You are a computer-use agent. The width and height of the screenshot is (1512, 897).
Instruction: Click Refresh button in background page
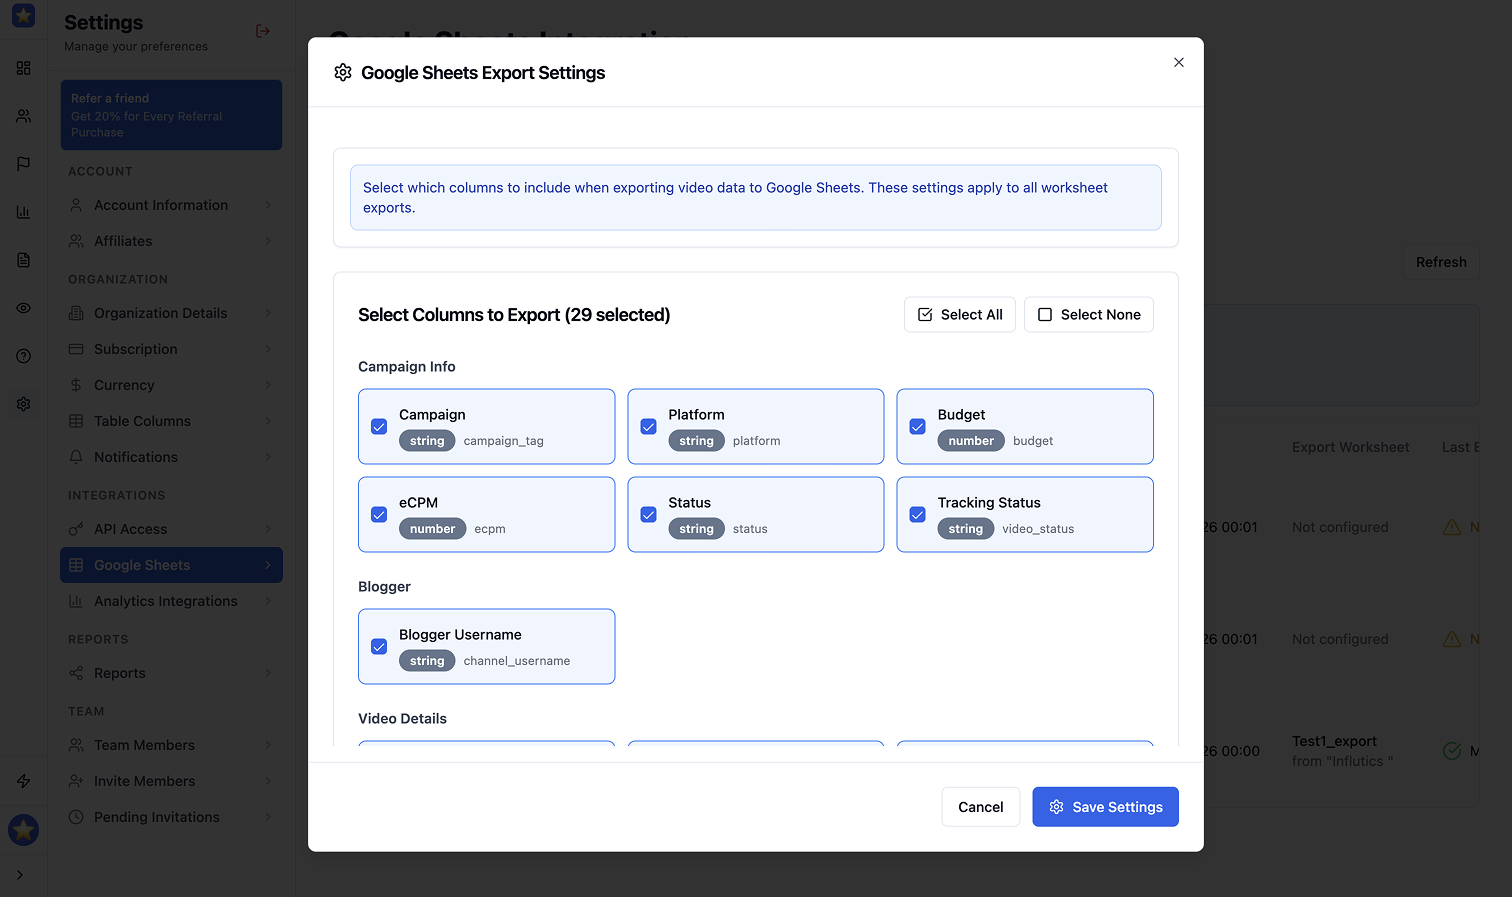[1441, 262]
